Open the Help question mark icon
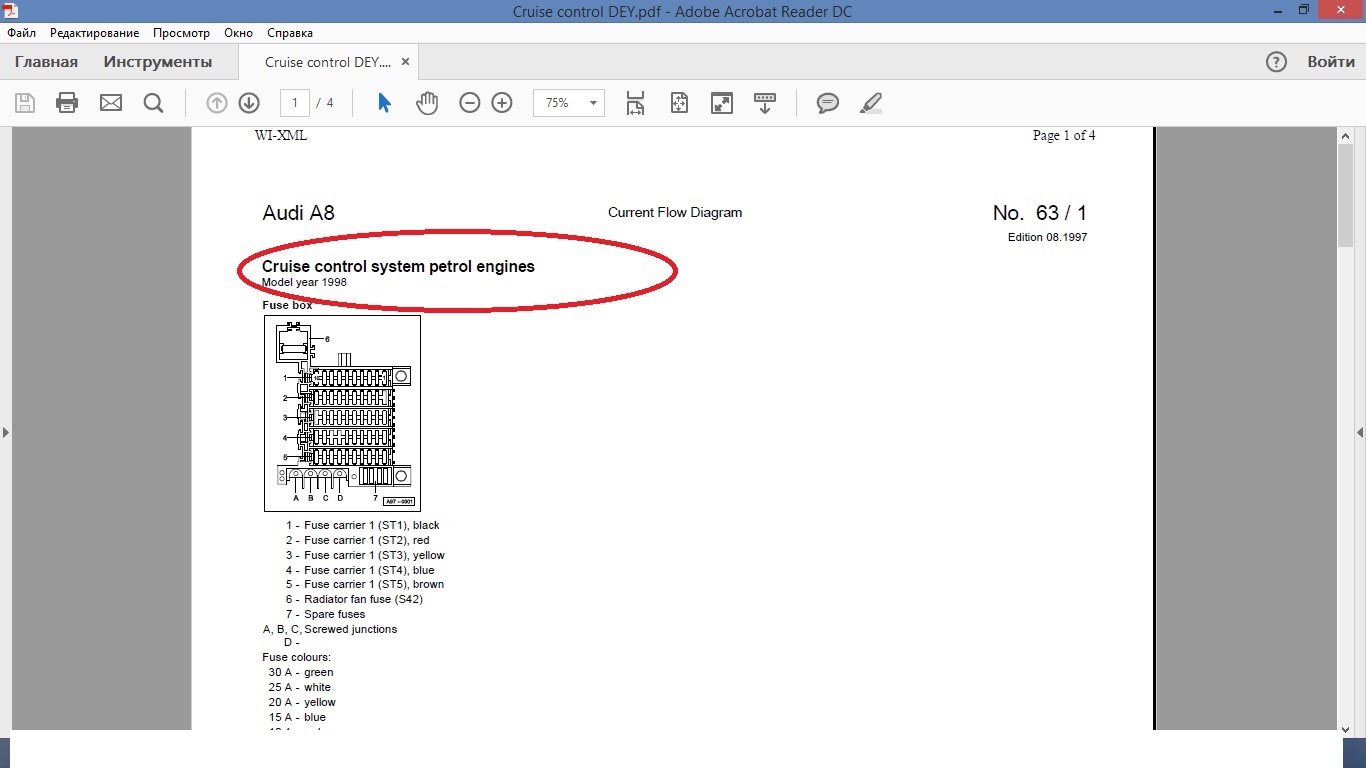Viewport: 1366px width, 768px height. [1276, 62]
